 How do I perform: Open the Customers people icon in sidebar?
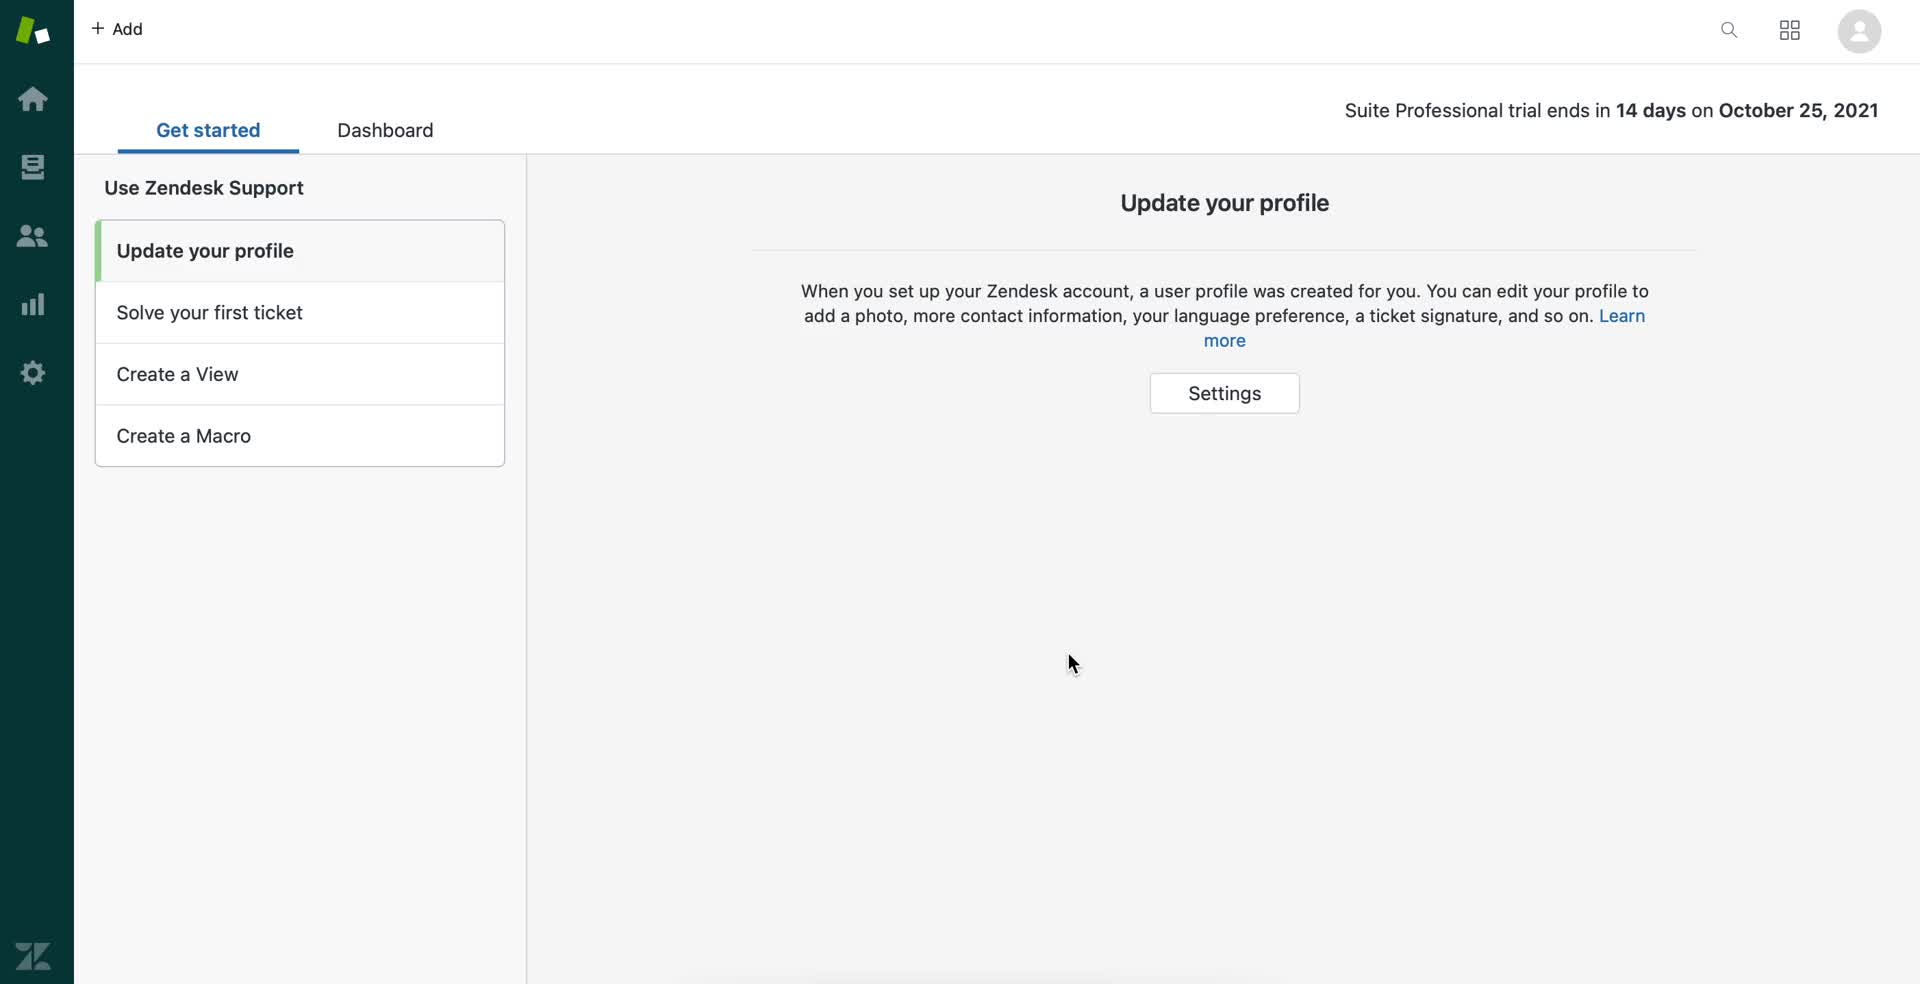33,236
